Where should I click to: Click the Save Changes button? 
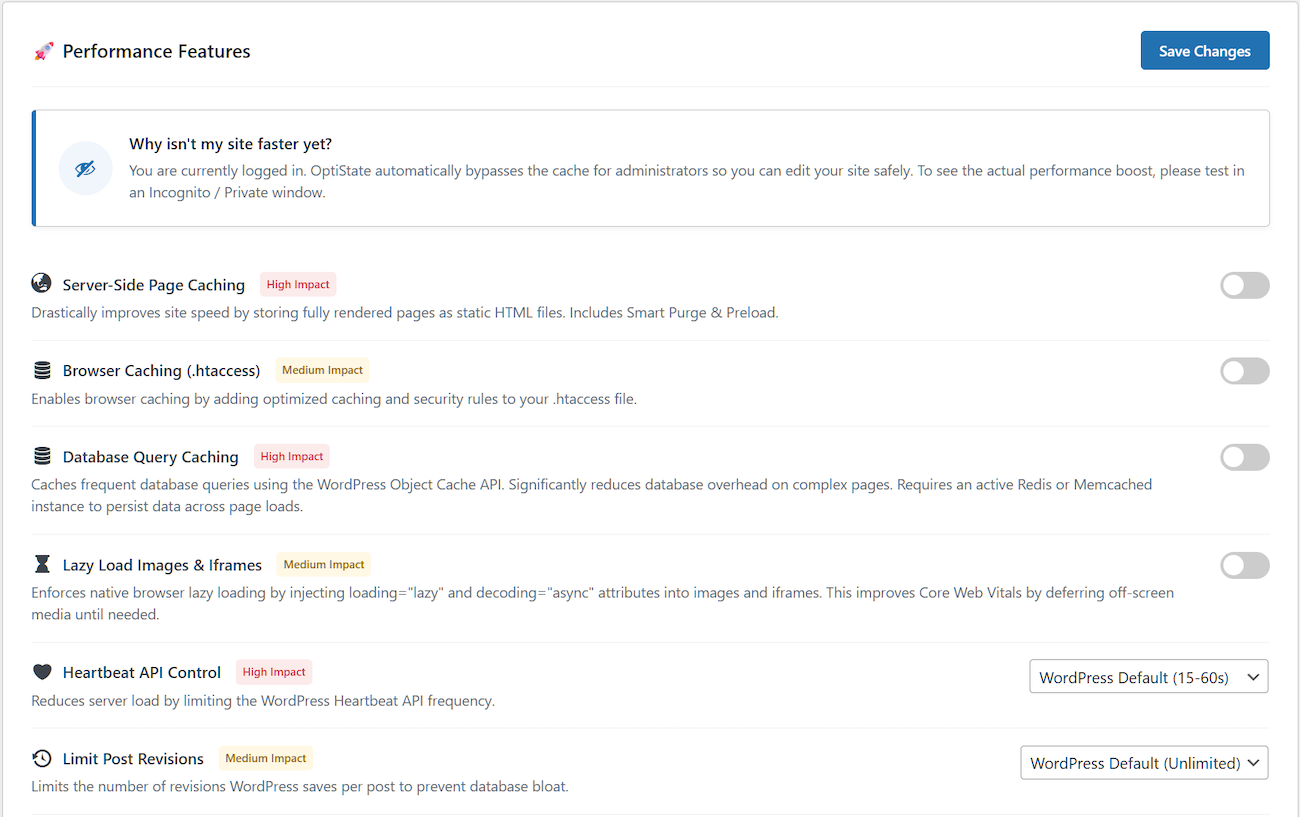[x=1205, y=50]
